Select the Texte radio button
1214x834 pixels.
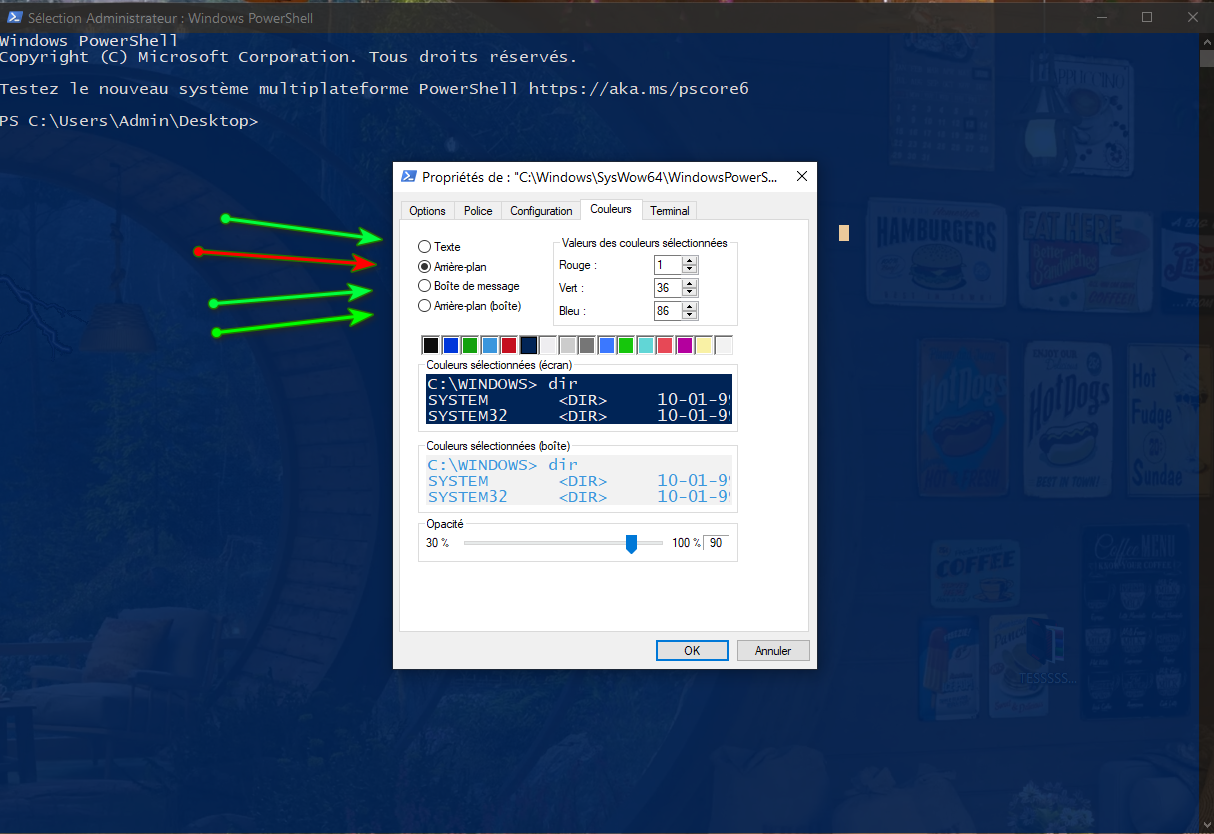click(x=425, y=247)
